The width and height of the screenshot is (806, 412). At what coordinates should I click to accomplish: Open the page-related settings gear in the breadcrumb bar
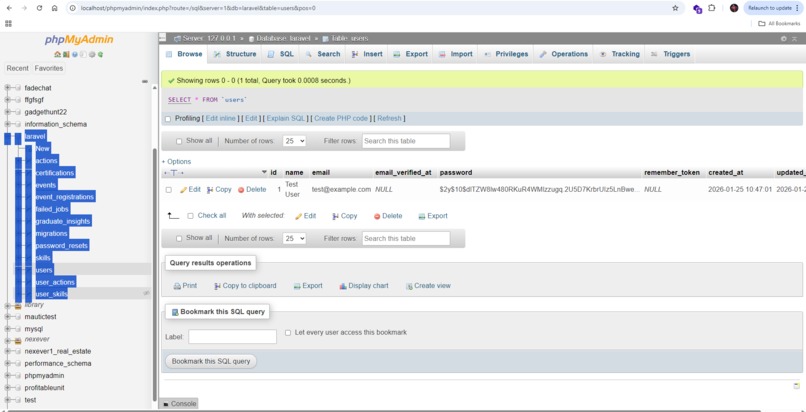point(784,39)
